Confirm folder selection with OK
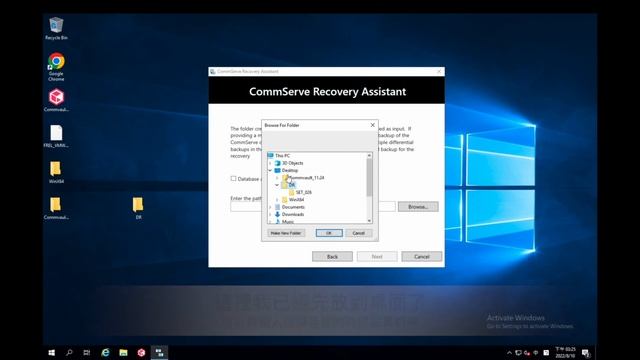The height and width of the screenshot is (360, 640). pos(329,233)
